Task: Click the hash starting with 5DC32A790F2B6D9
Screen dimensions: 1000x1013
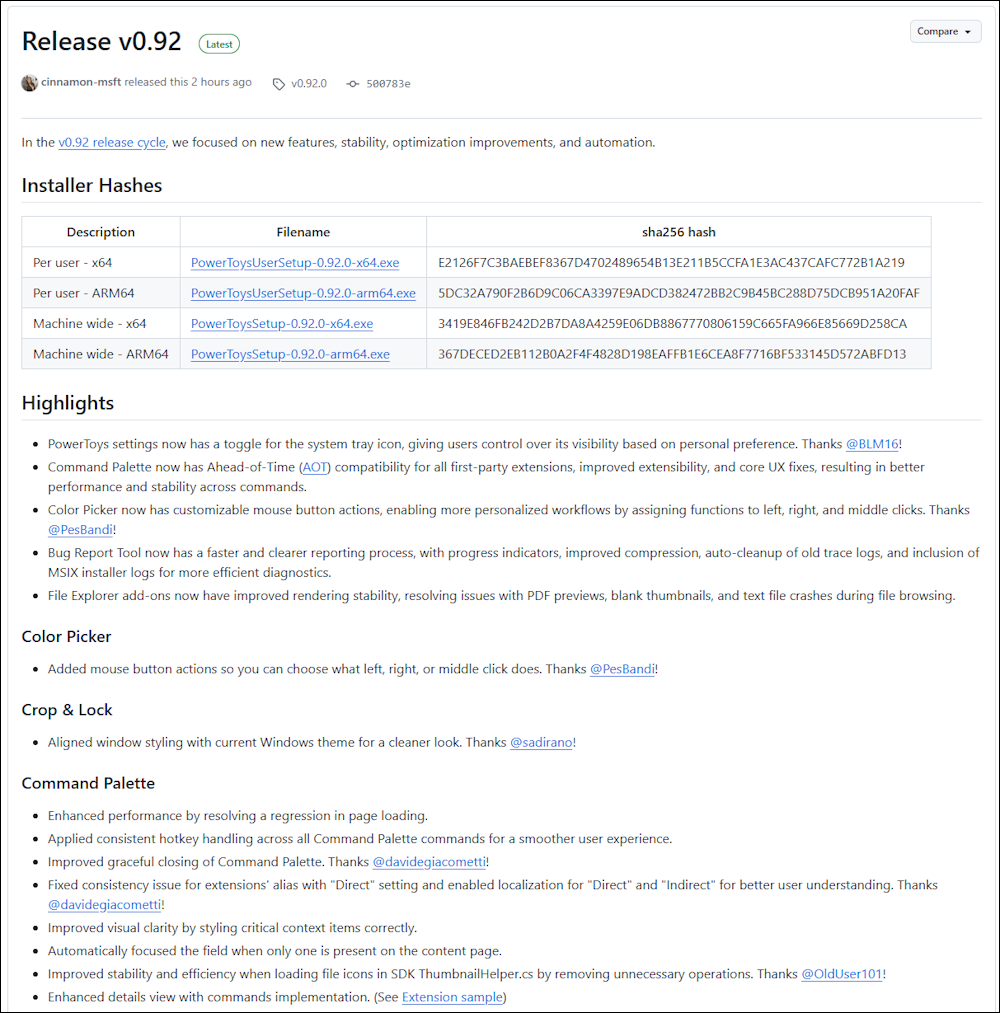Action: 678,293
